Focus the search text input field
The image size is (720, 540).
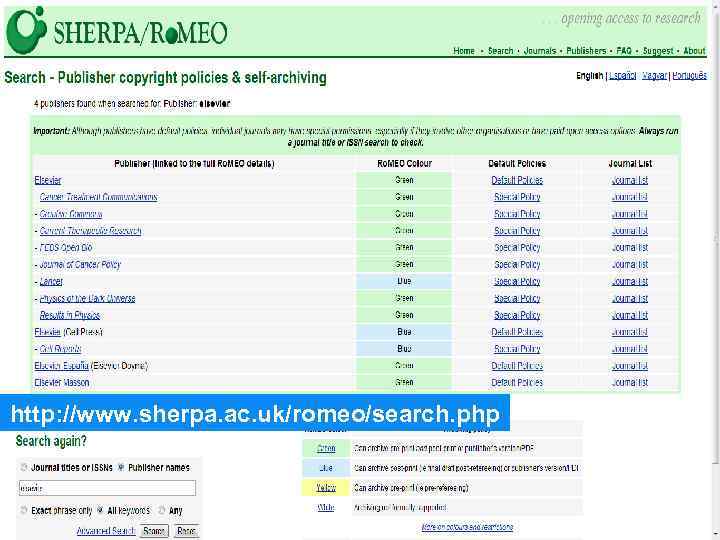tap(107, 488)
